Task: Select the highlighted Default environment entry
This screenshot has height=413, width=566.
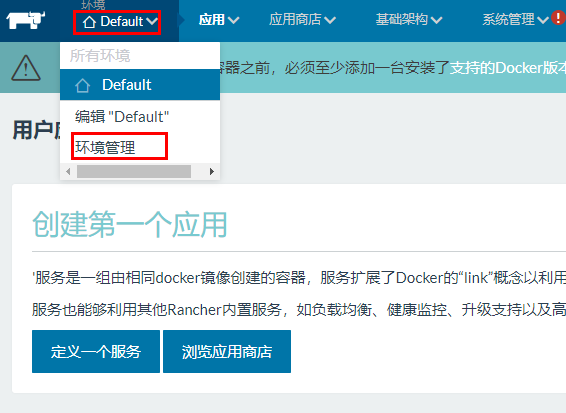Action: [x=140, y=85]
